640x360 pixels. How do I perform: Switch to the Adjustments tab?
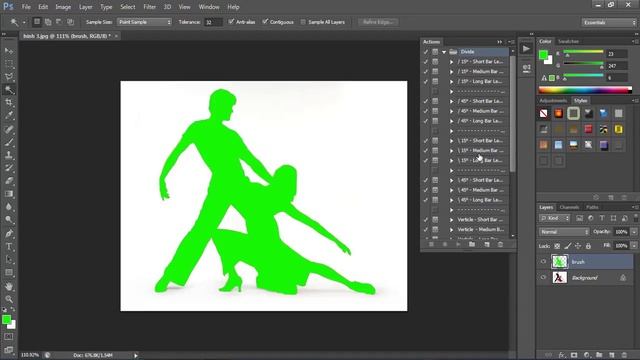click(553, 100)
